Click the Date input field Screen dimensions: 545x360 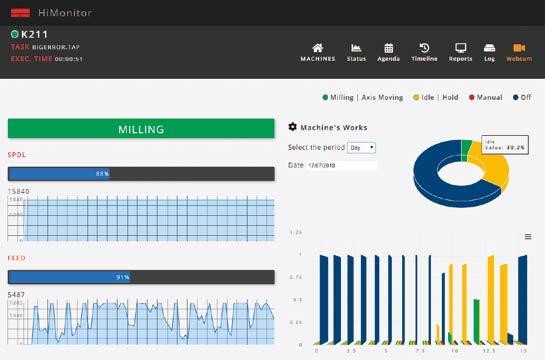coord(341,165)
